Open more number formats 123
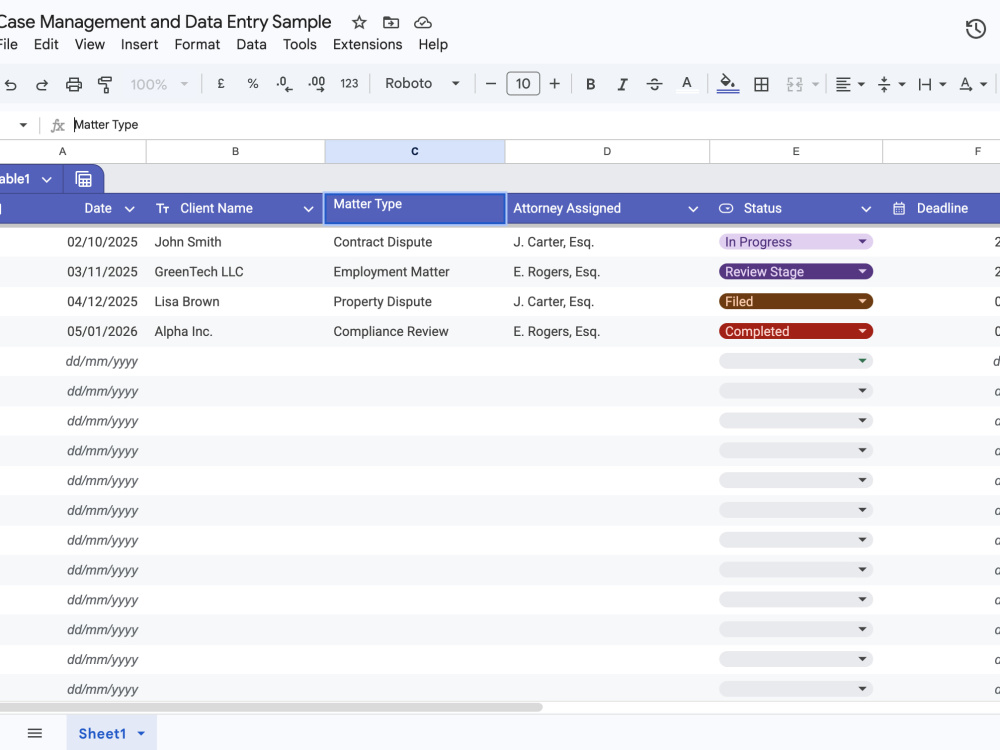Viewport: 1000px width, 750px height. pos(349,84)
